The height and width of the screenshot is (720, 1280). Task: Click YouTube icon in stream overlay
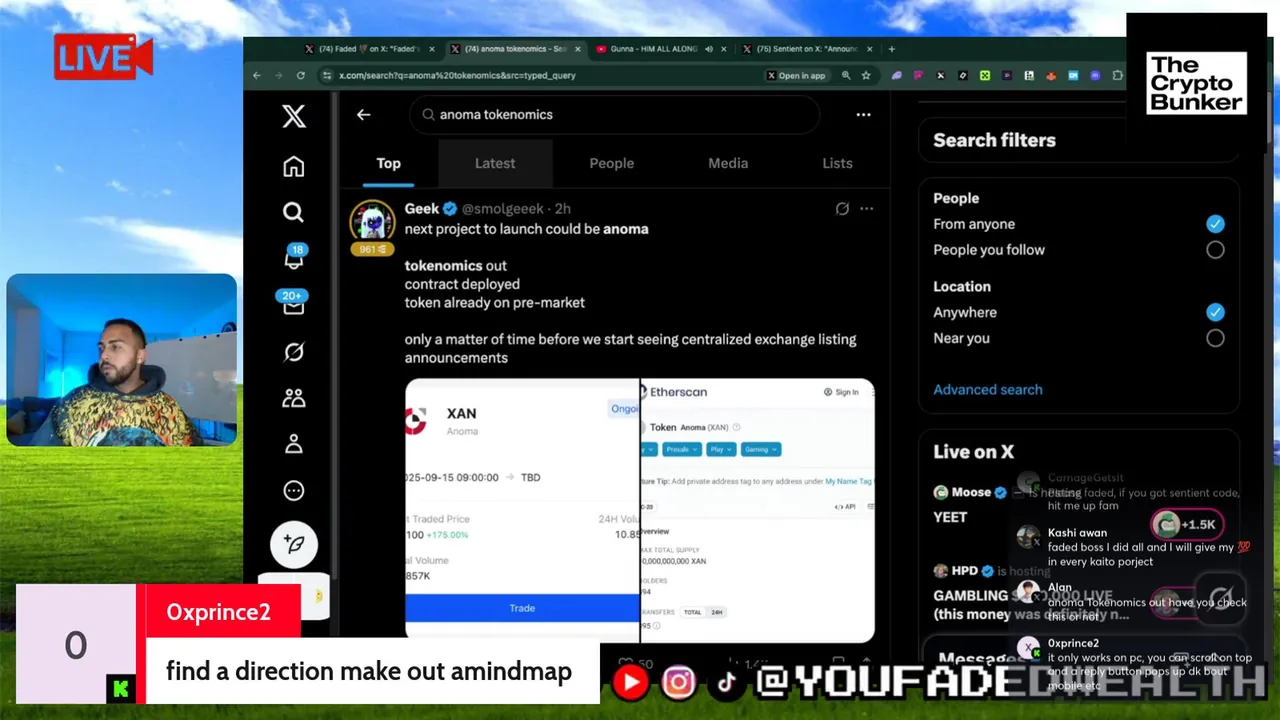pos(630,682)
